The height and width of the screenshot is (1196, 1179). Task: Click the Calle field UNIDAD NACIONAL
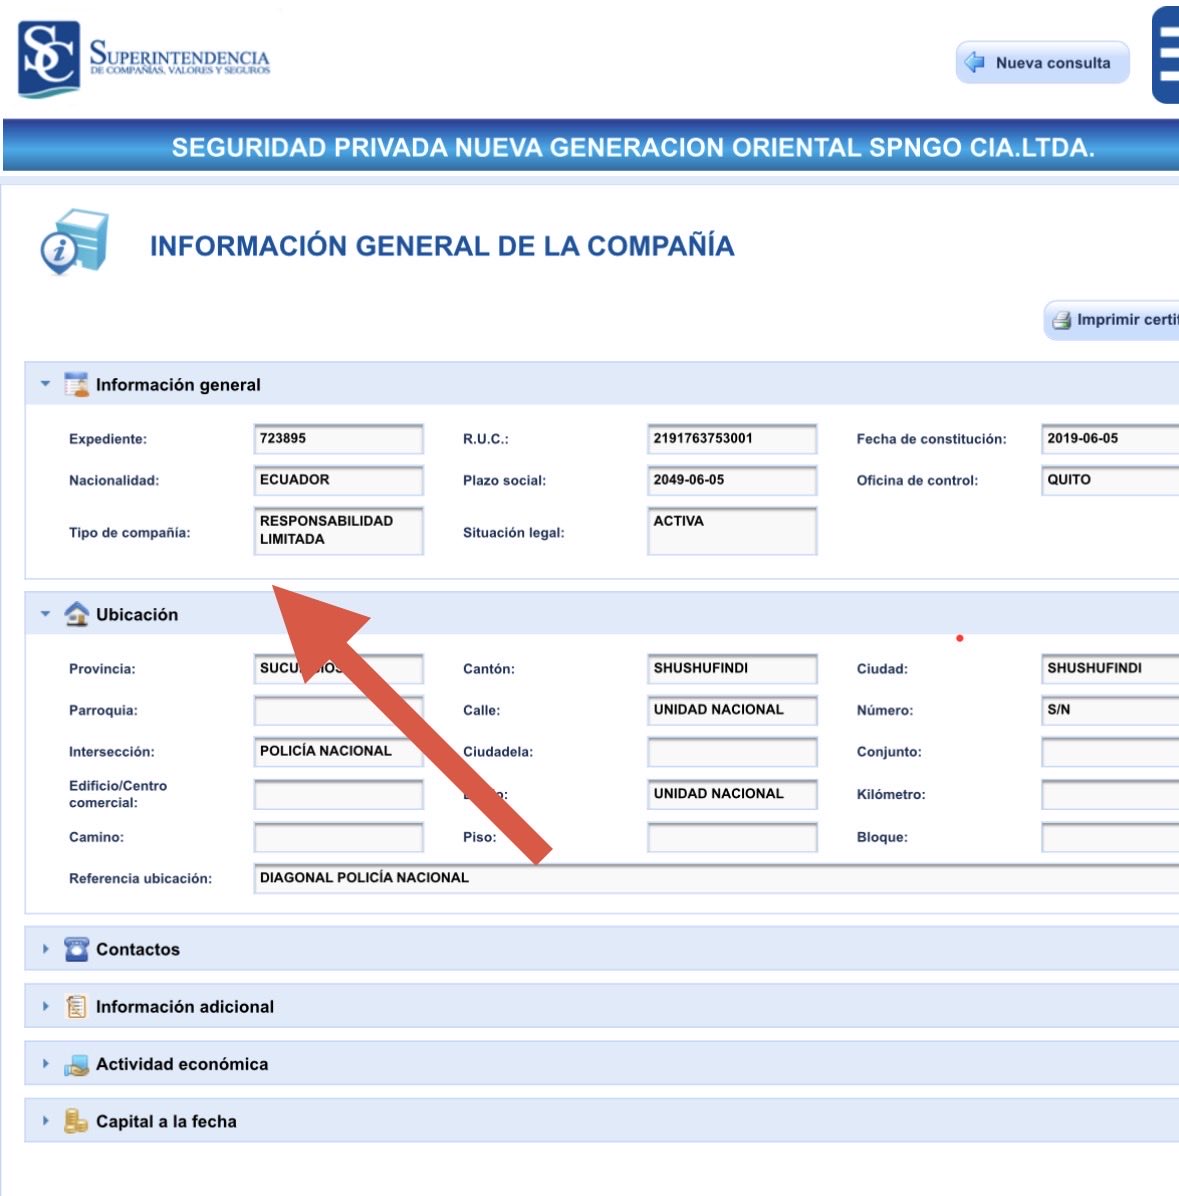tap(732, 709)
